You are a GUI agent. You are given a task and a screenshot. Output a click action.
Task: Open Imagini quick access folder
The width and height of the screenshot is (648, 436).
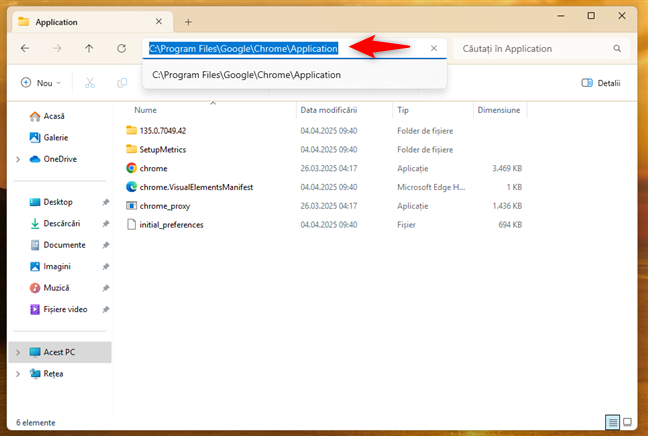(57, 267)
